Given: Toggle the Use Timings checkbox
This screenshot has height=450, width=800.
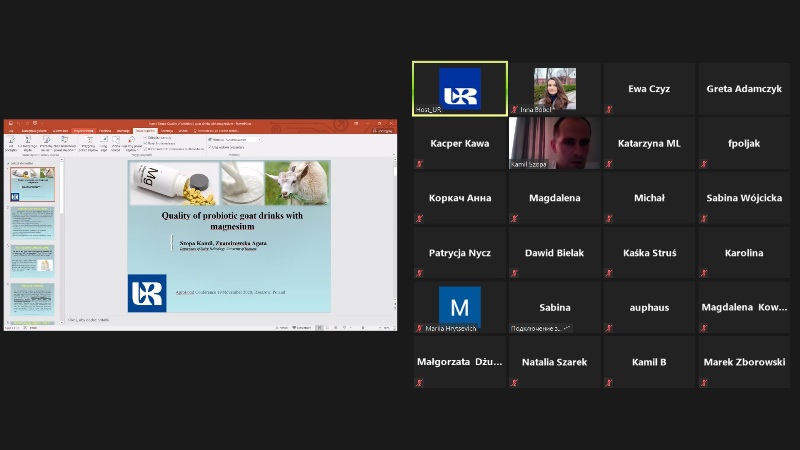Looking at the screenshot, I should tap(145, 143).
